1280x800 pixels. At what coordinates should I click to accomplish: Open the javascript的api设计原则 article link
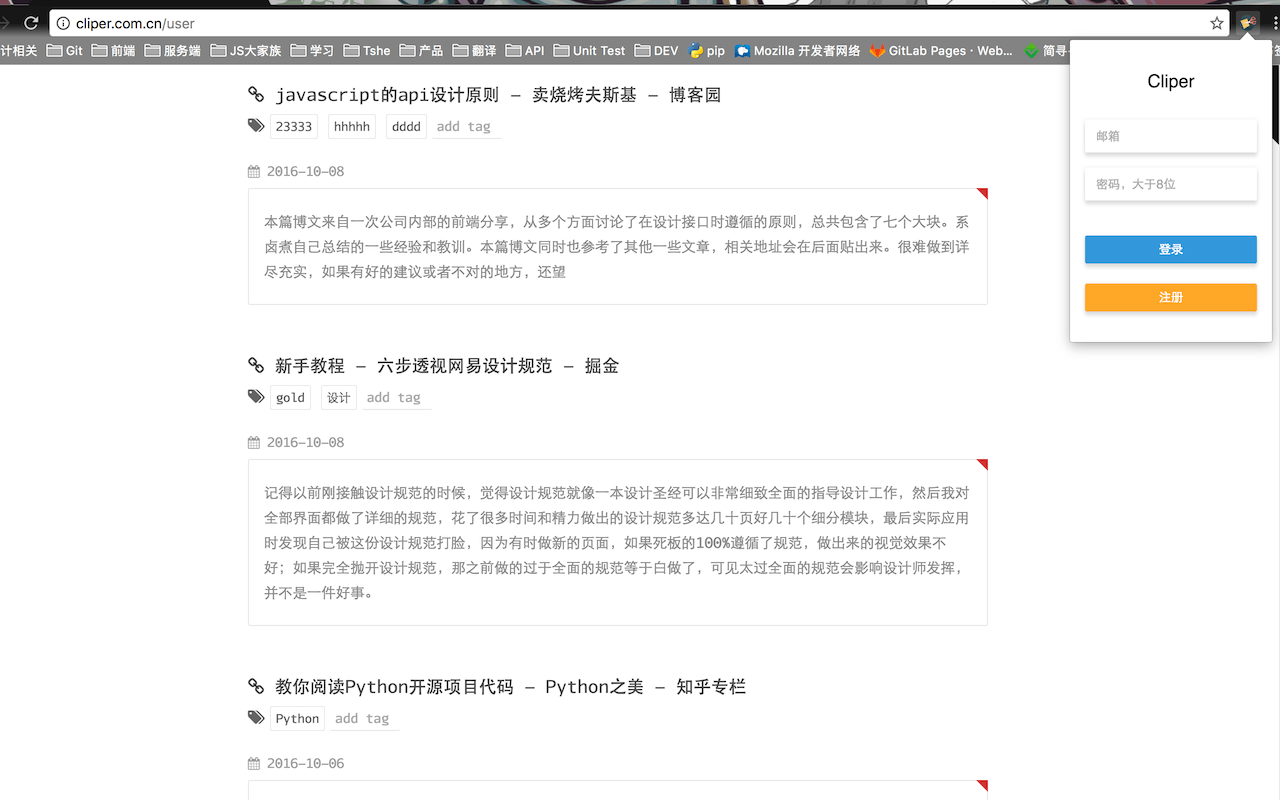[x=498, y=95]
